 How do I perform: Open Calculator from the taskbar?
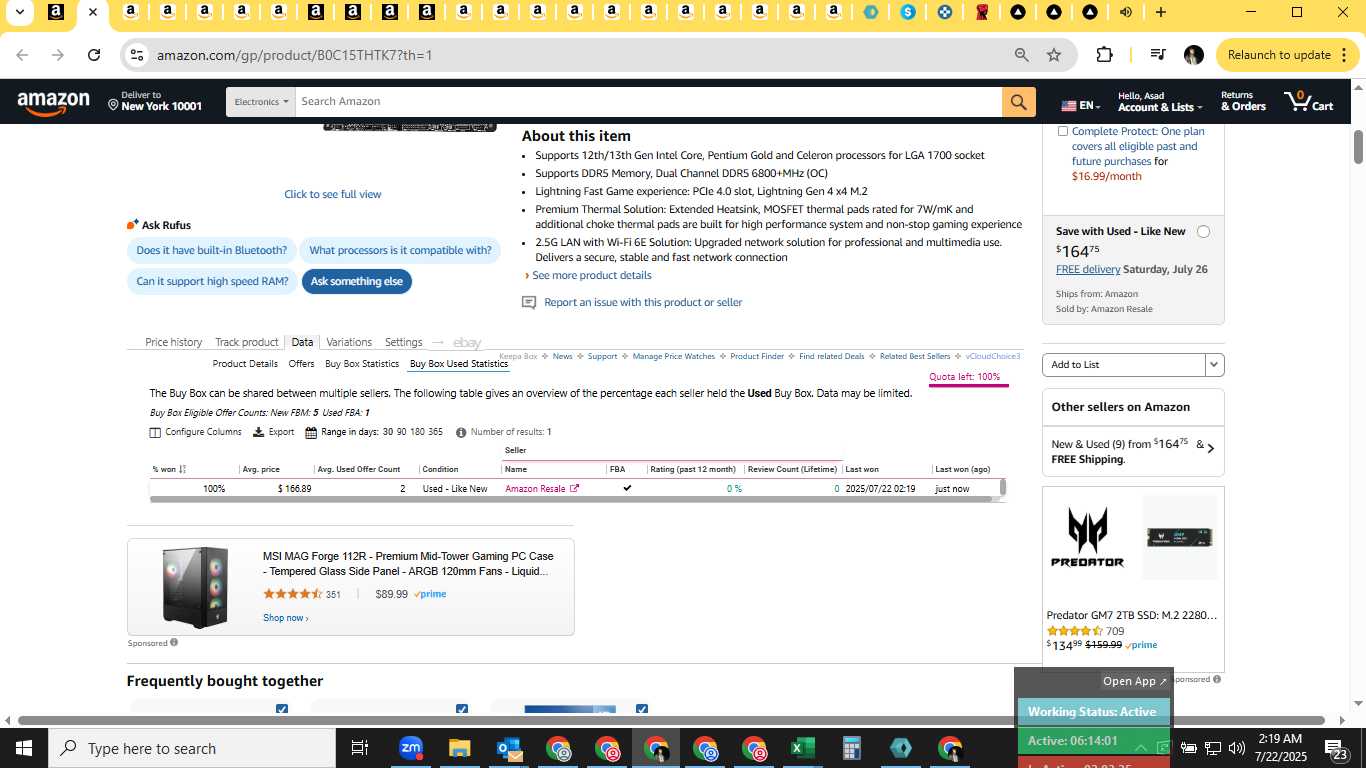[x=852, y=748]
